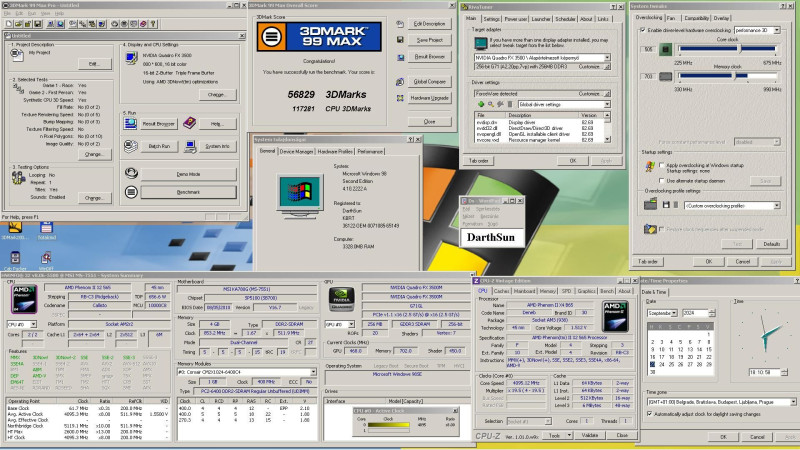Image resolution: width=800 pixels, height=450 pixels.
Task: Click the folder icon in overclocking profile settings
Action: point(650,204)
